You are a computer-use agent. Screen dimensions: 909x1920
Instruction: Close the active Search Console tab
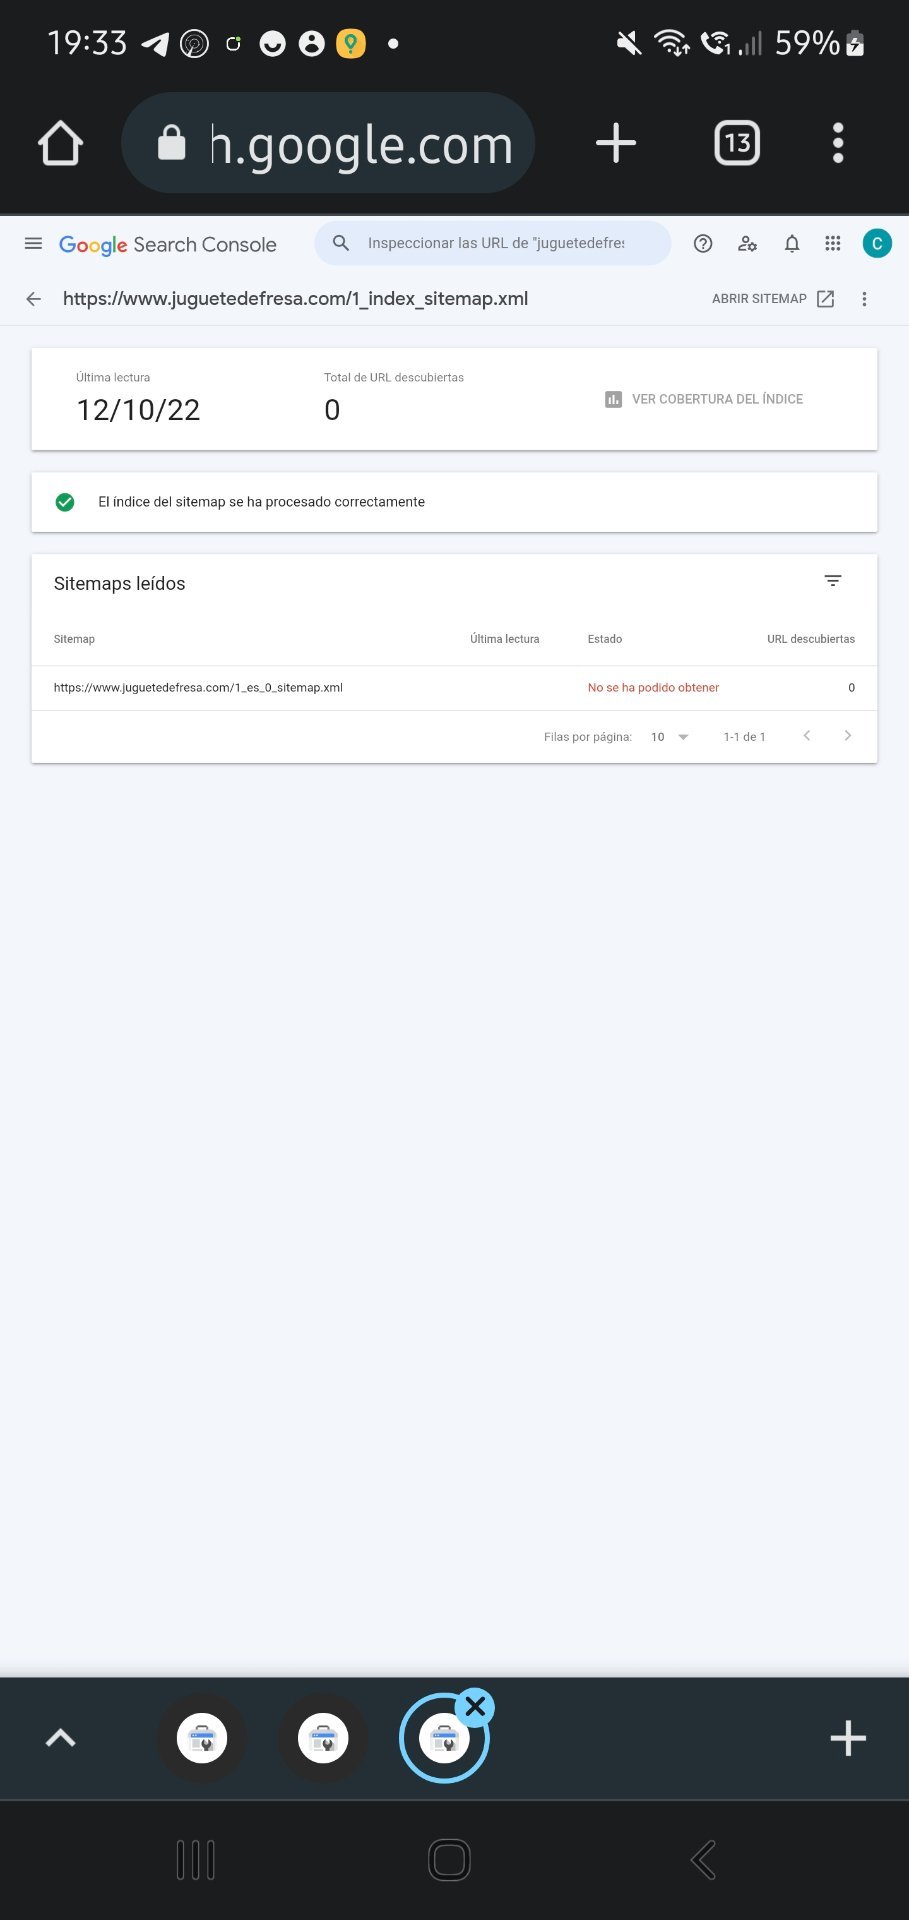[476, 1707]
